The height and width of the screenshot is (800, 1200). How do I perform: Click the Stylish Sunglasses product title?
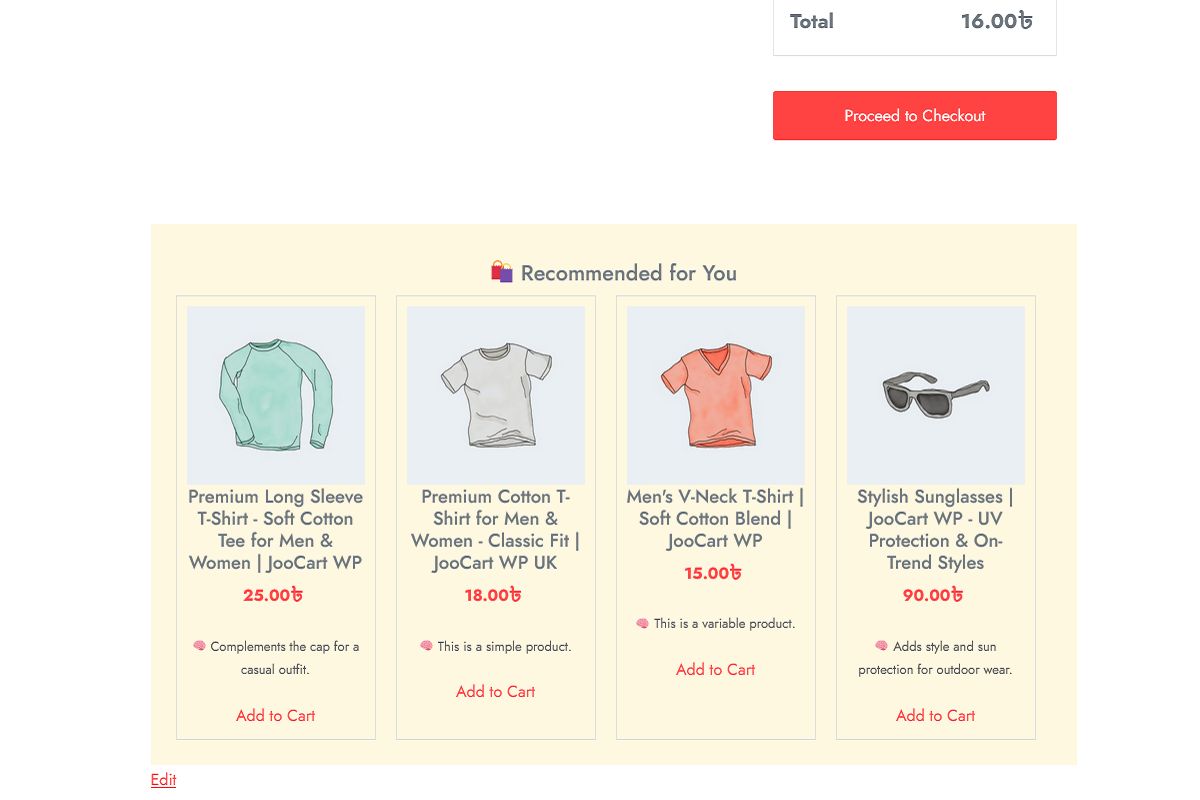[x=935, y=530]
